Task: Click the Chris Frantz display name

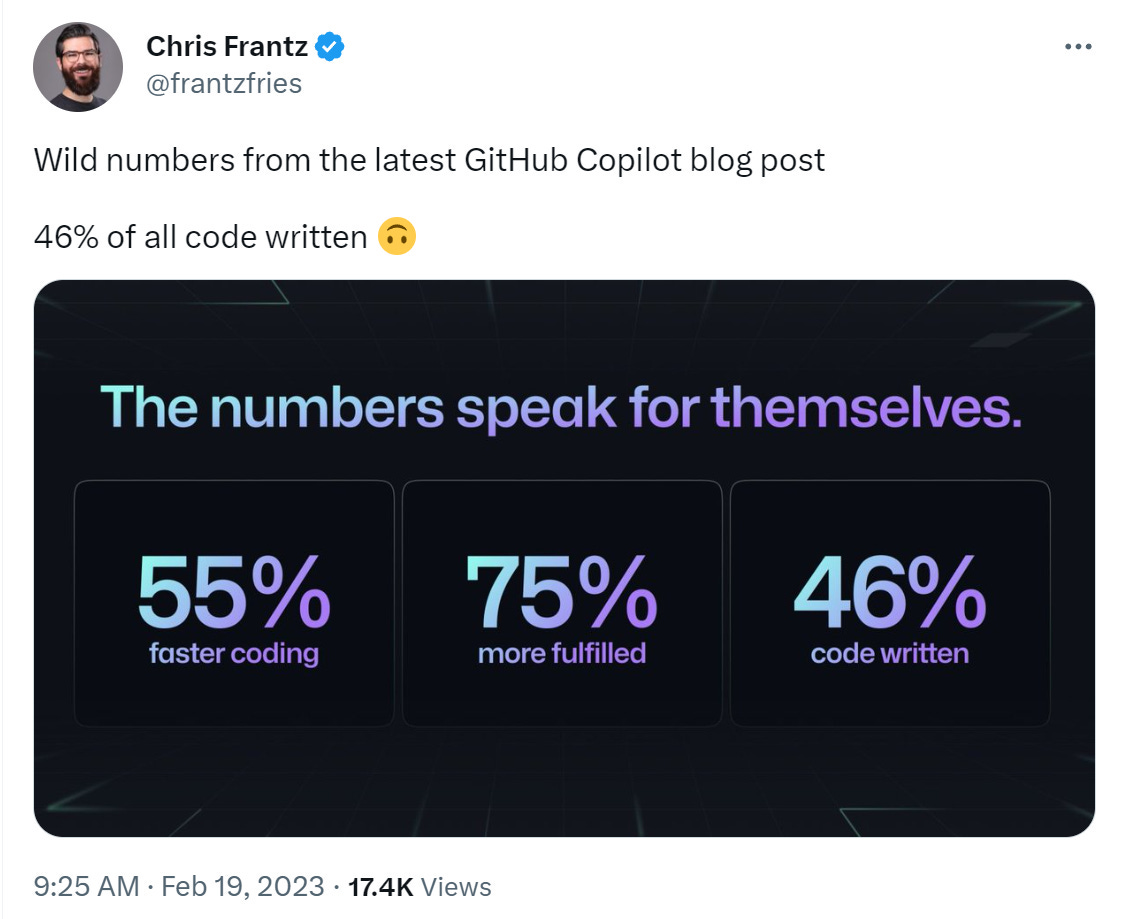Action: click(x=227, y=46)
